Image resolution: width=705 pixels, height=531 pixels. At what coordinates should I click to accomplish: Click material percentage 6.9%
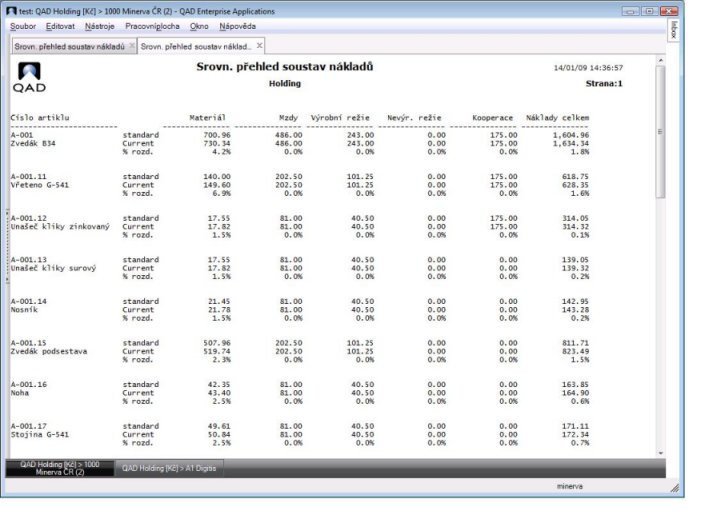(221, 193)
